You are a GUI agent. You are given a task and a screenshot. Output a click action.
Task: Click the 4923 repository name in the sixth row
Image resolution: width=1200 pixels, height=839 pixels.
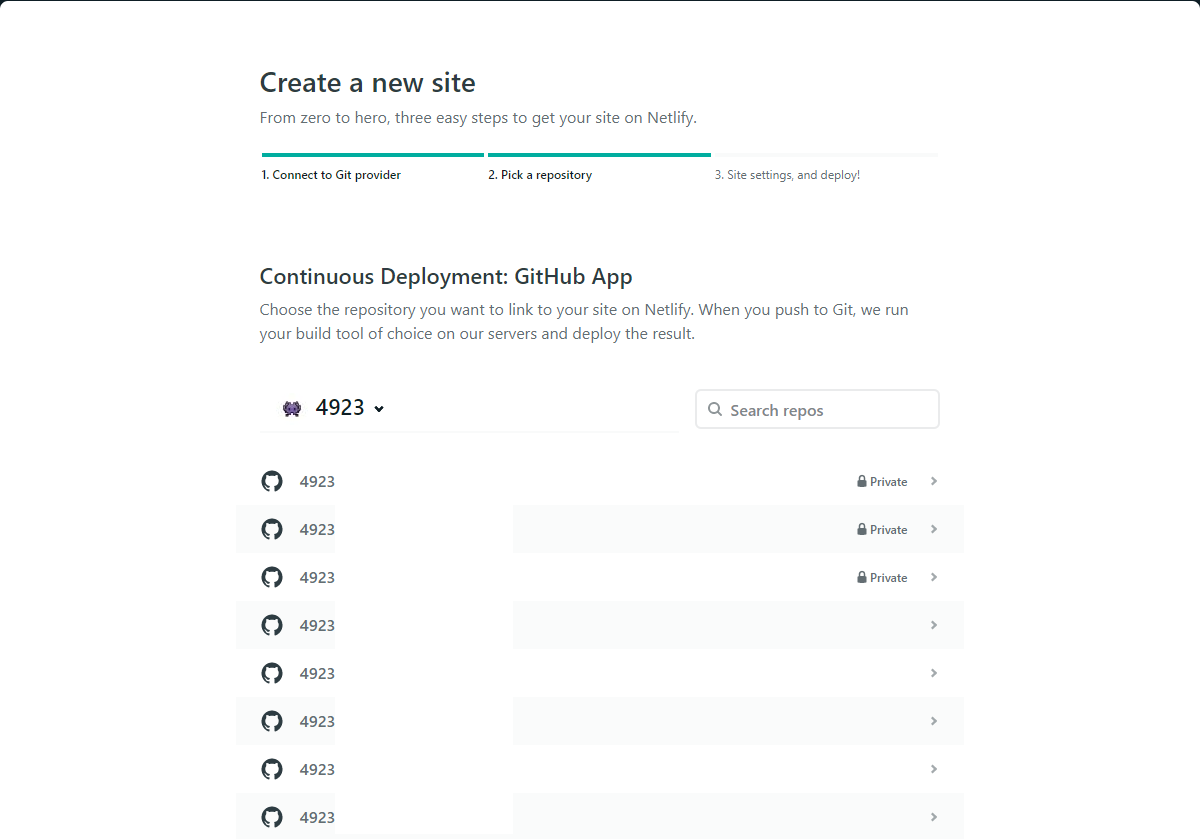(317, 721)
